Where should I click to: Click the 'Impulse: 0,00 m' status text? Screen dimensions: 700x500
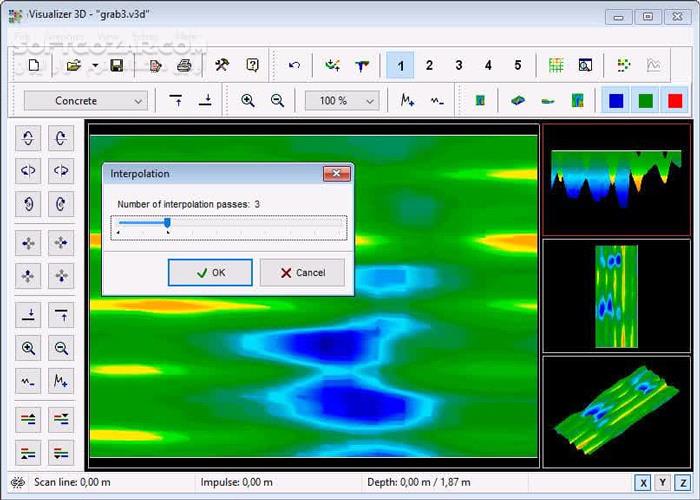click(x=237, y=482)
